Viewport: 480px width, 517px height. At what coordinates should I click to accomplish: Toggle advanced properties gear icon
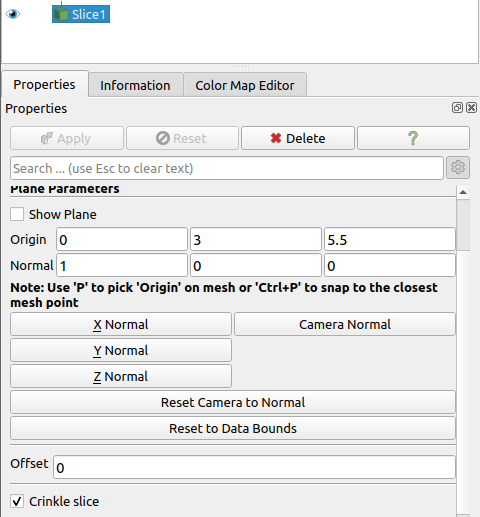click(x=458, y=167)
